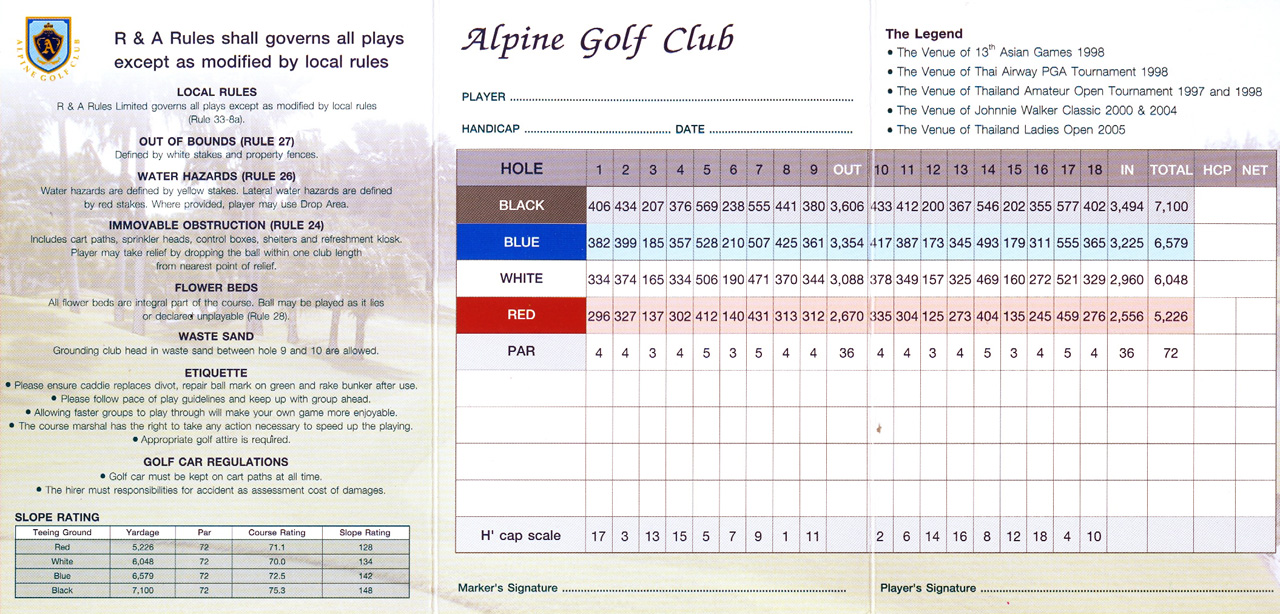Screen dimensions: 1280x614
Task: Select the BLUE tee row label
Action: click(x=521, y=242)
